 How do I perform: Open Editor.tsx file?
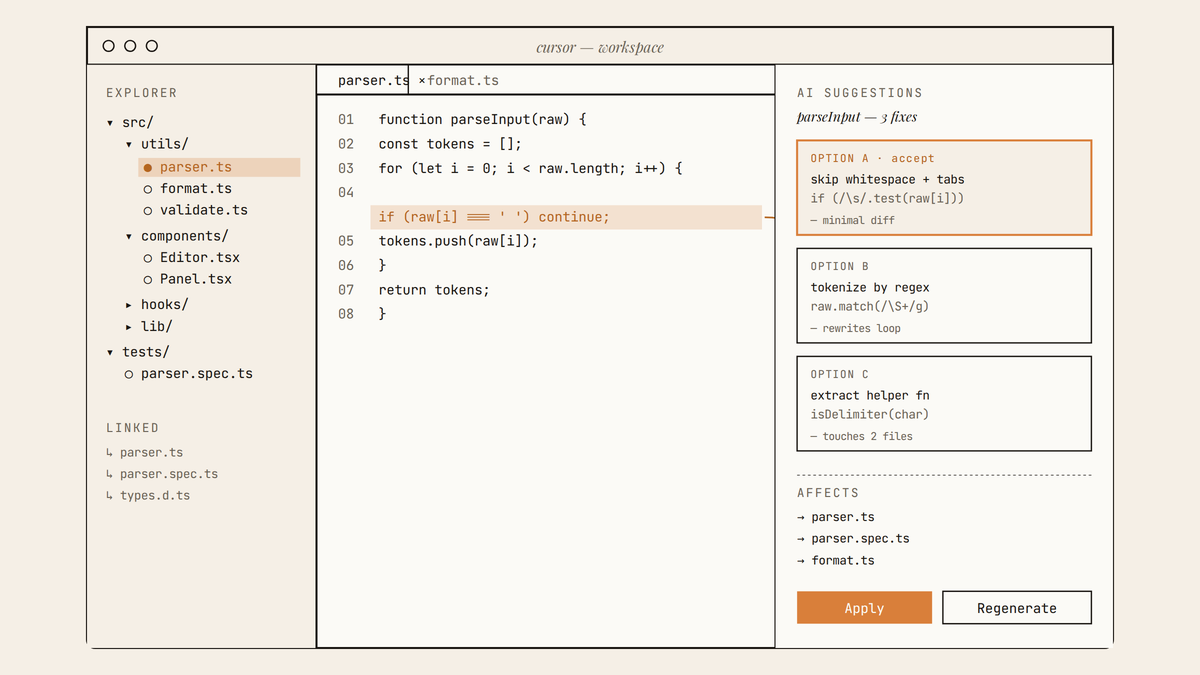click(192, 258)
